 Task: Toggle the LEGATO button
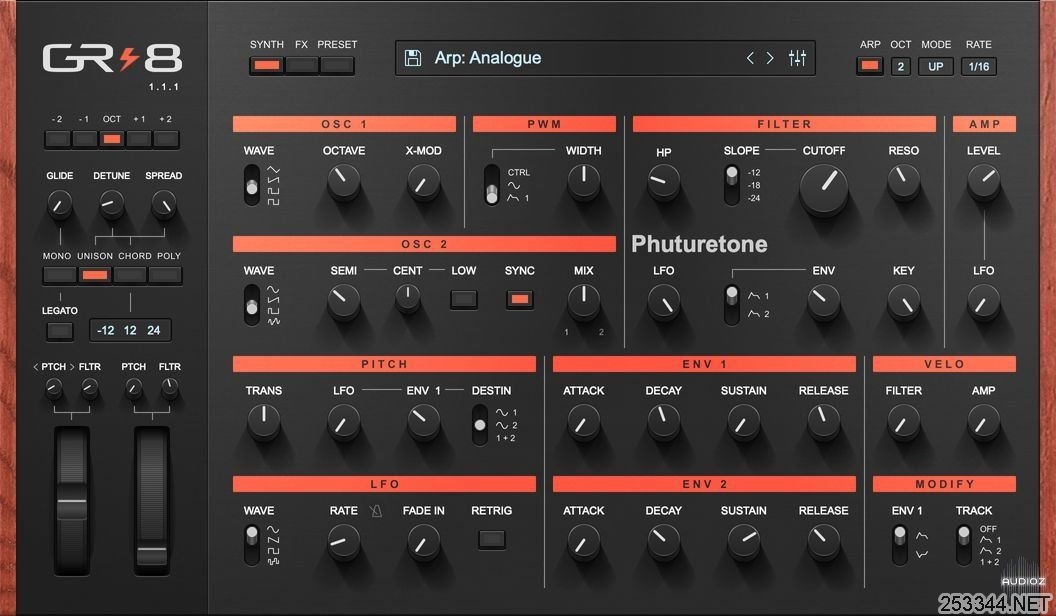pyautogui.click(x=59, y=331)
